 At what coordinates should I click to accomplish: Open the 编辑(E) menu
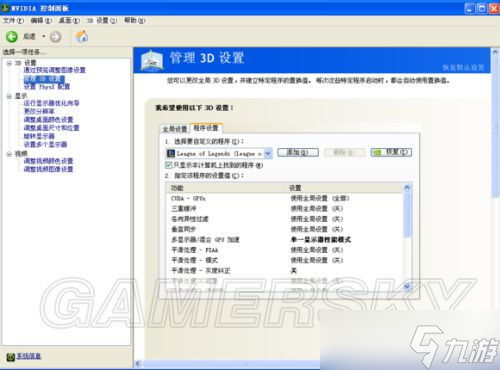(41, 21)
